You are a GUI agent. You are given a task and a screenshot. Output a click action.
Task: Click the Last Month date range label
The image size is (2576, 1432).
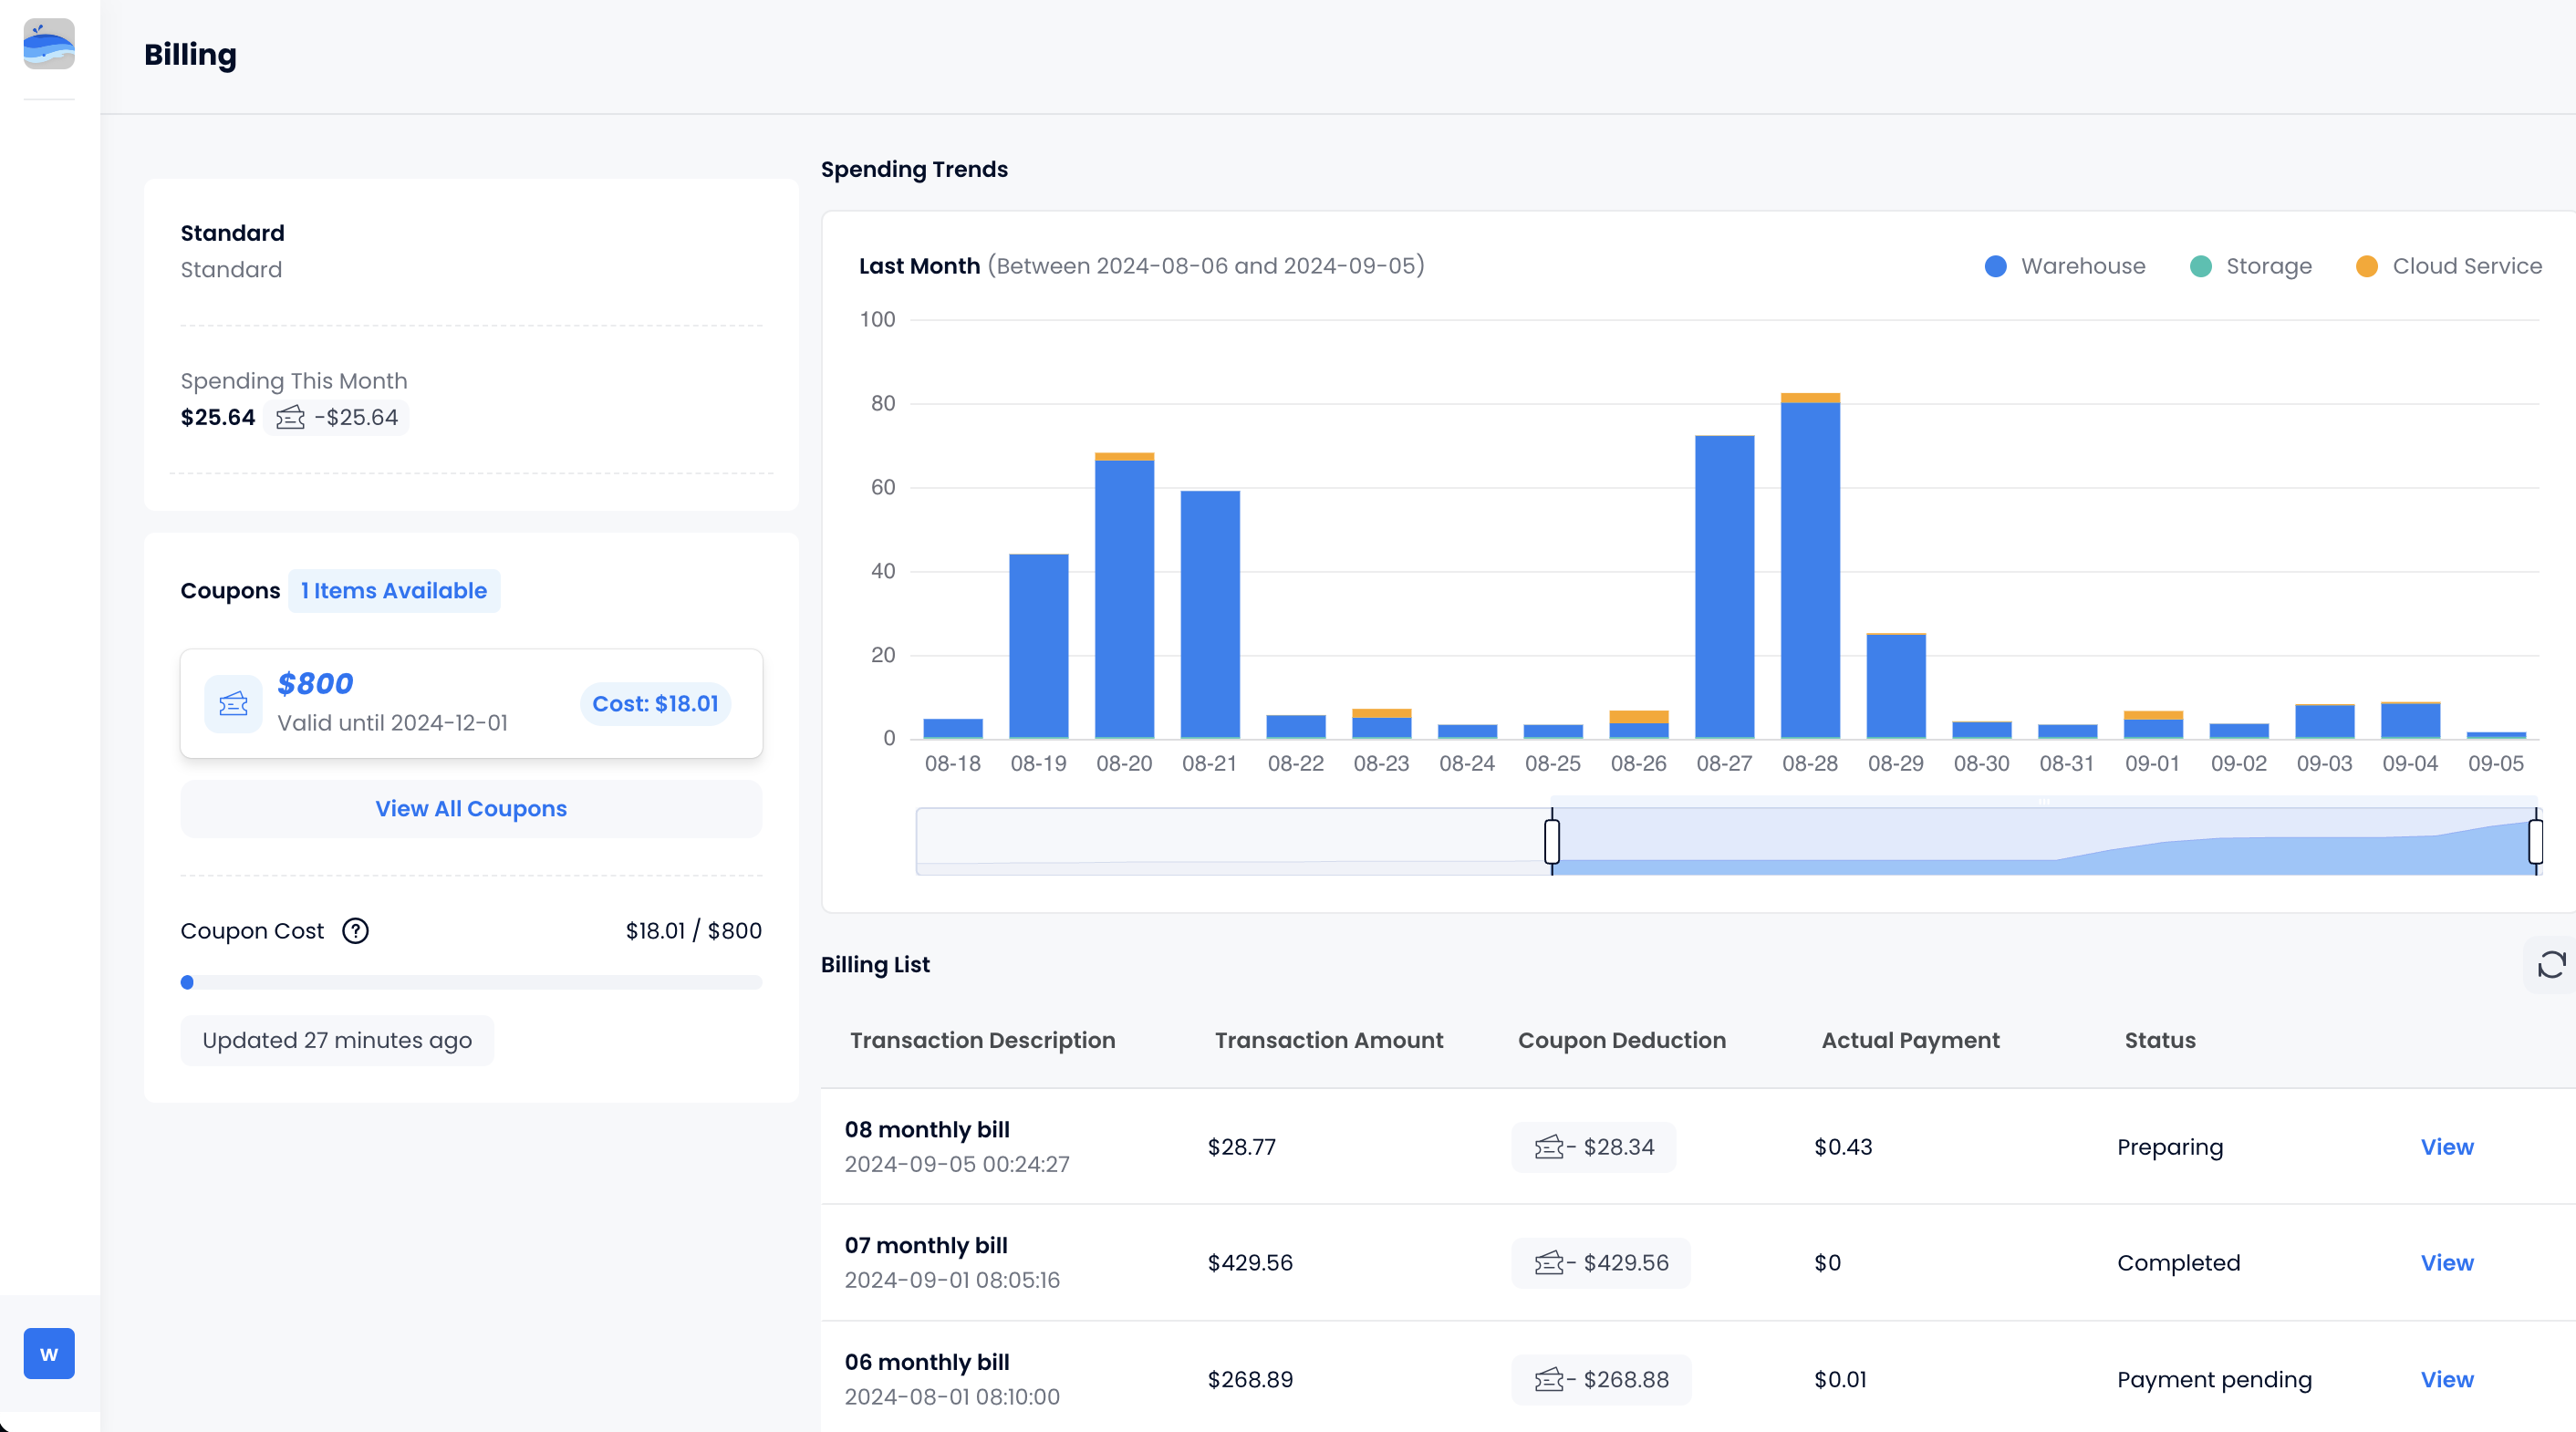click(1141, 266)
